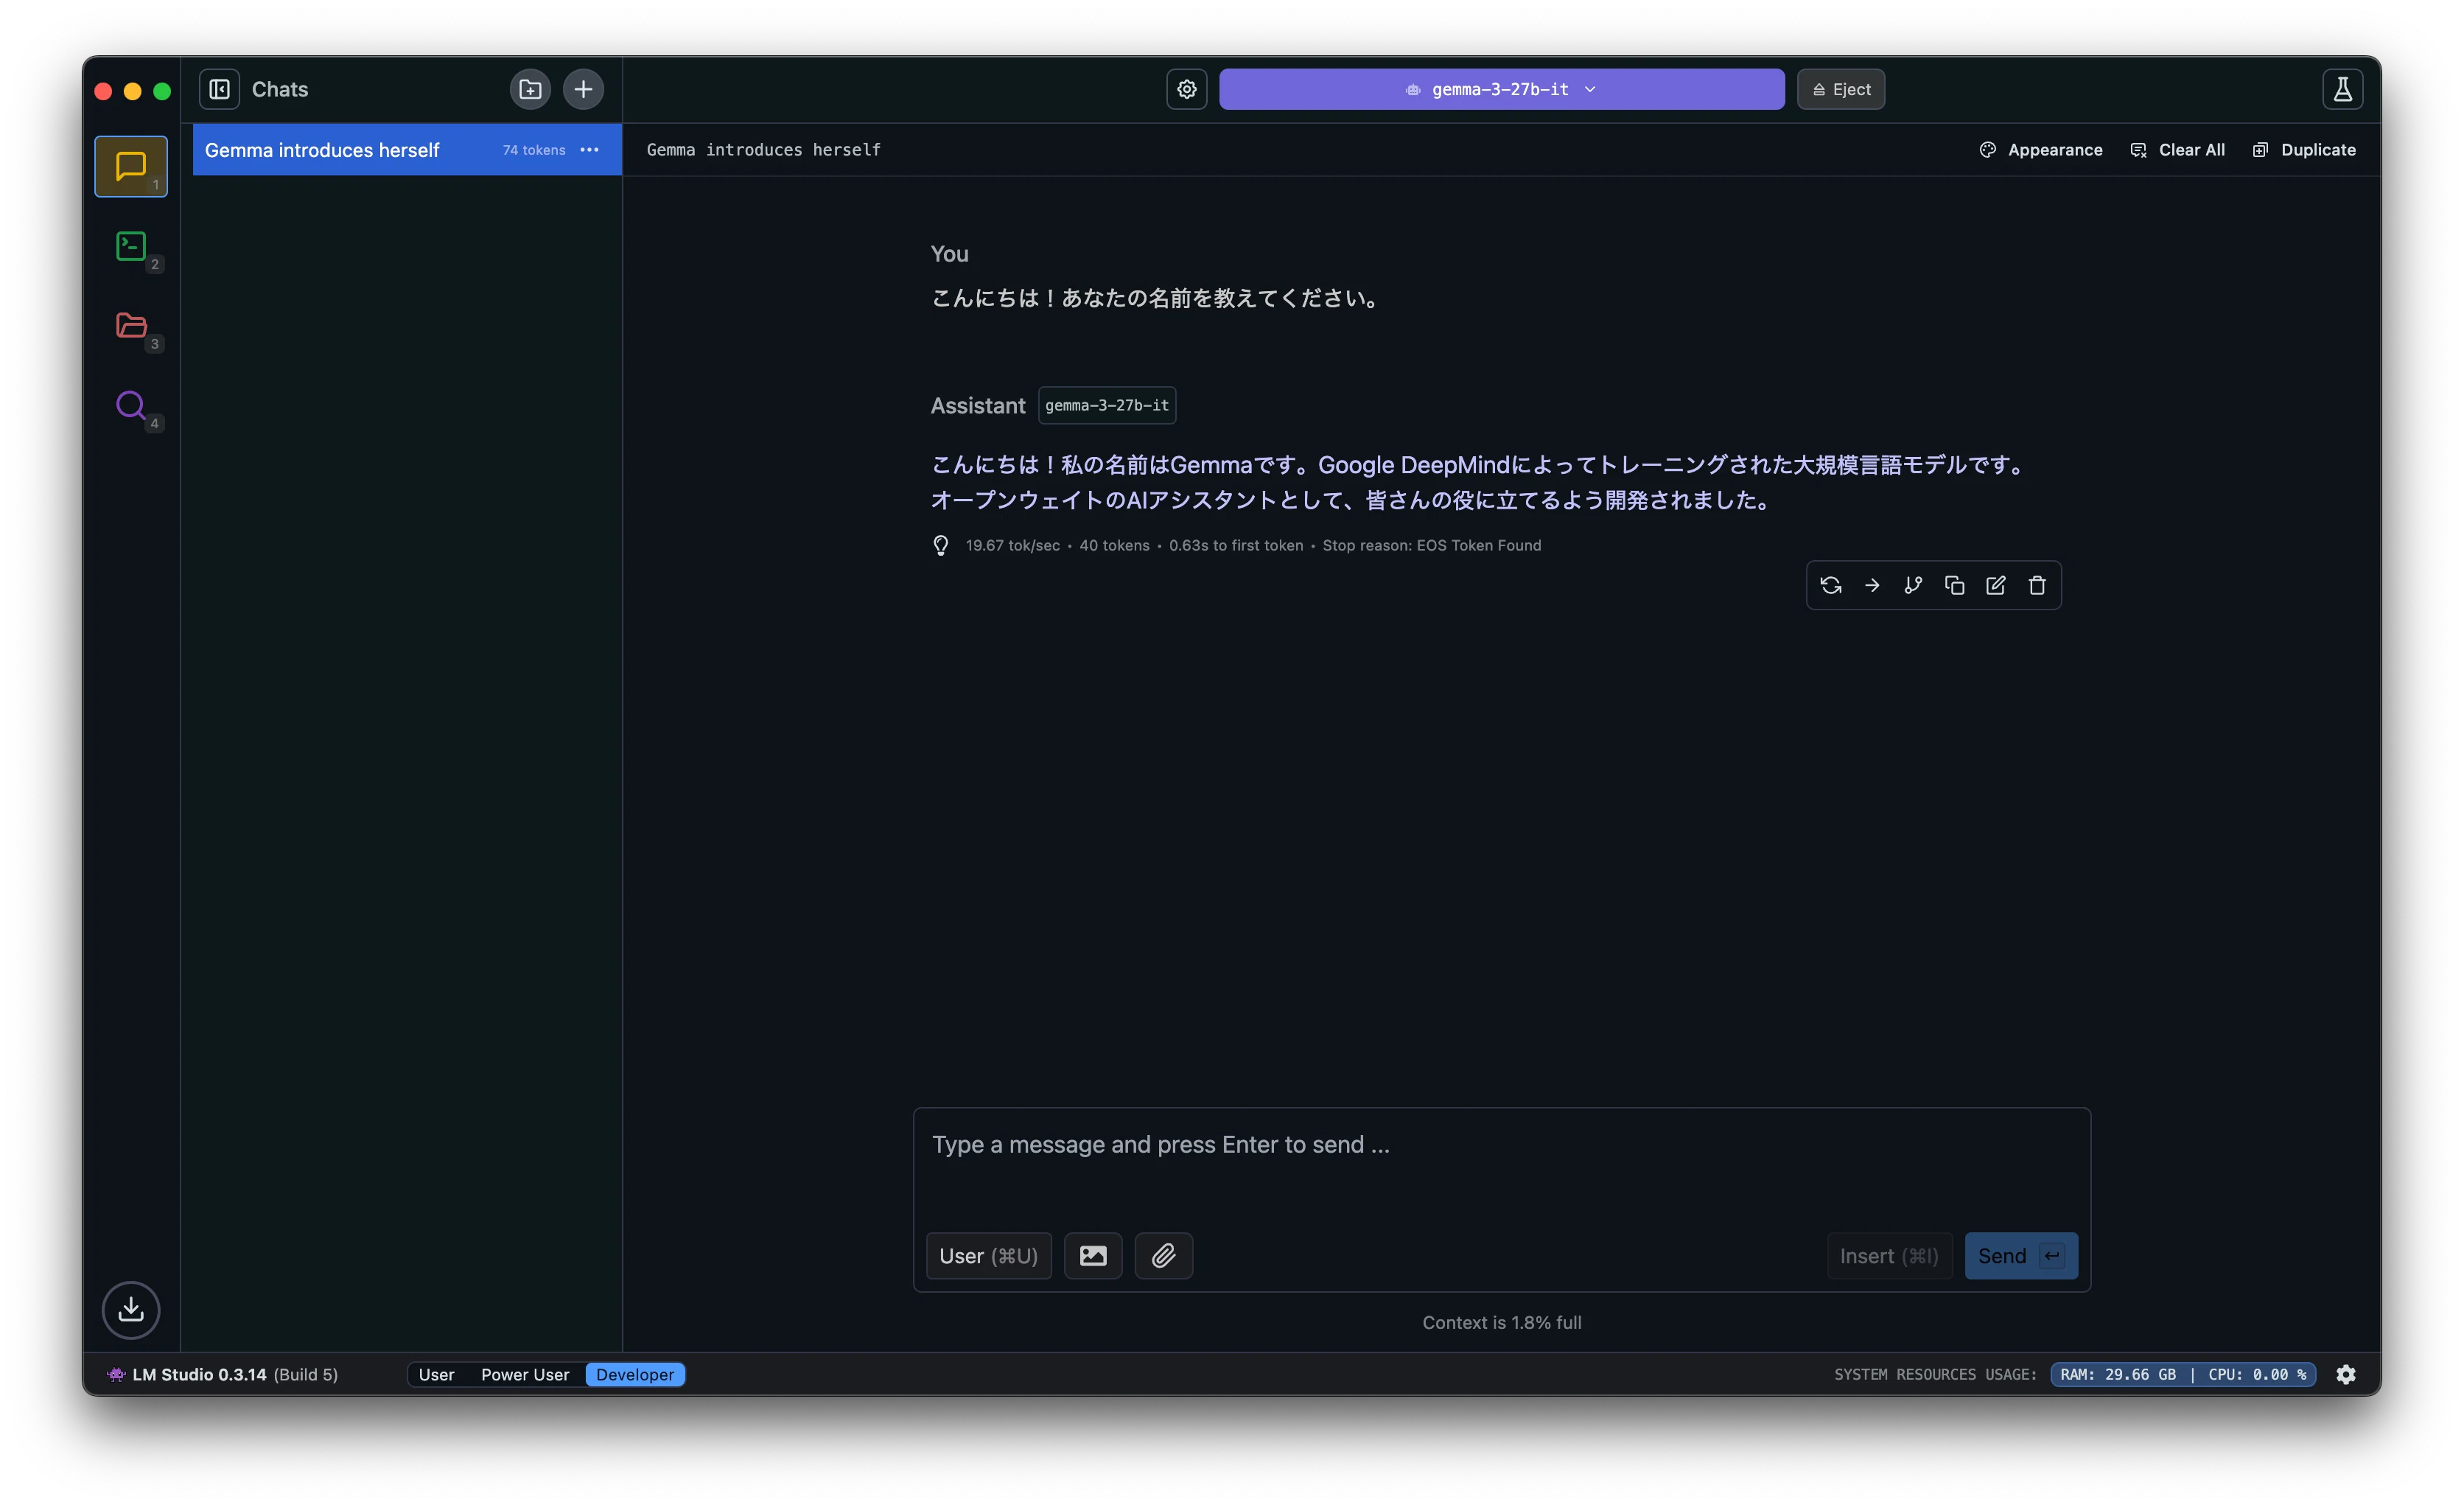
Task: Duplicate the current chat
Action: [x=2304, y=150]
